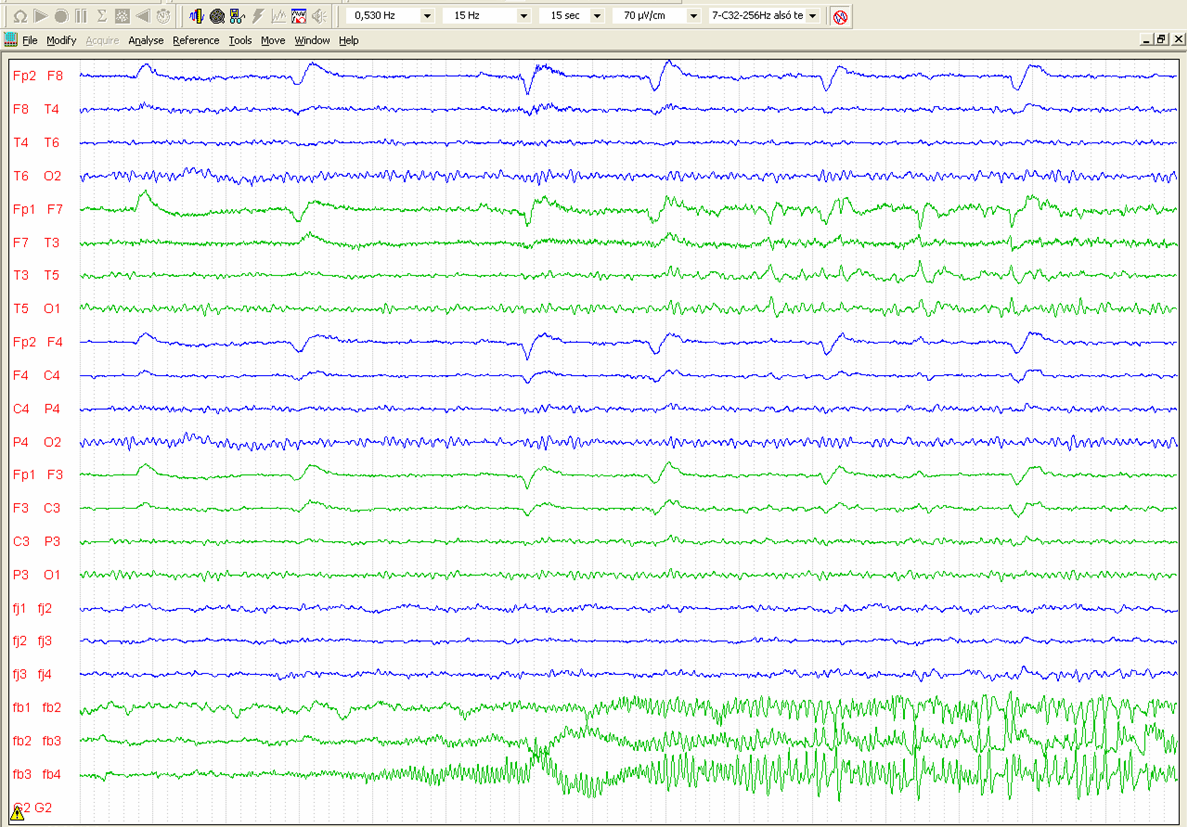This screenshot has width=1187, height=827.
Task: Click the Omega impedance toolbar icon
Action: coord(20,16)
